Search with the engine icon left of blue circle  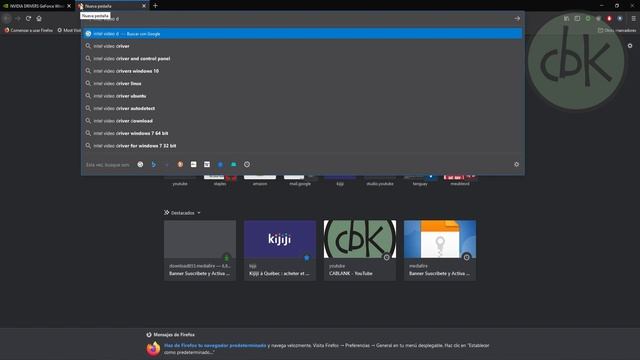pyautogui.click(x=207, y=164)
